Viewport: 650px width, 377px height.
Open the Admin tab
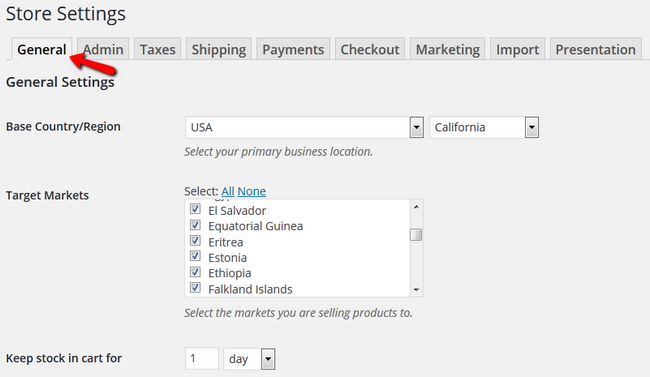point(103,49)
